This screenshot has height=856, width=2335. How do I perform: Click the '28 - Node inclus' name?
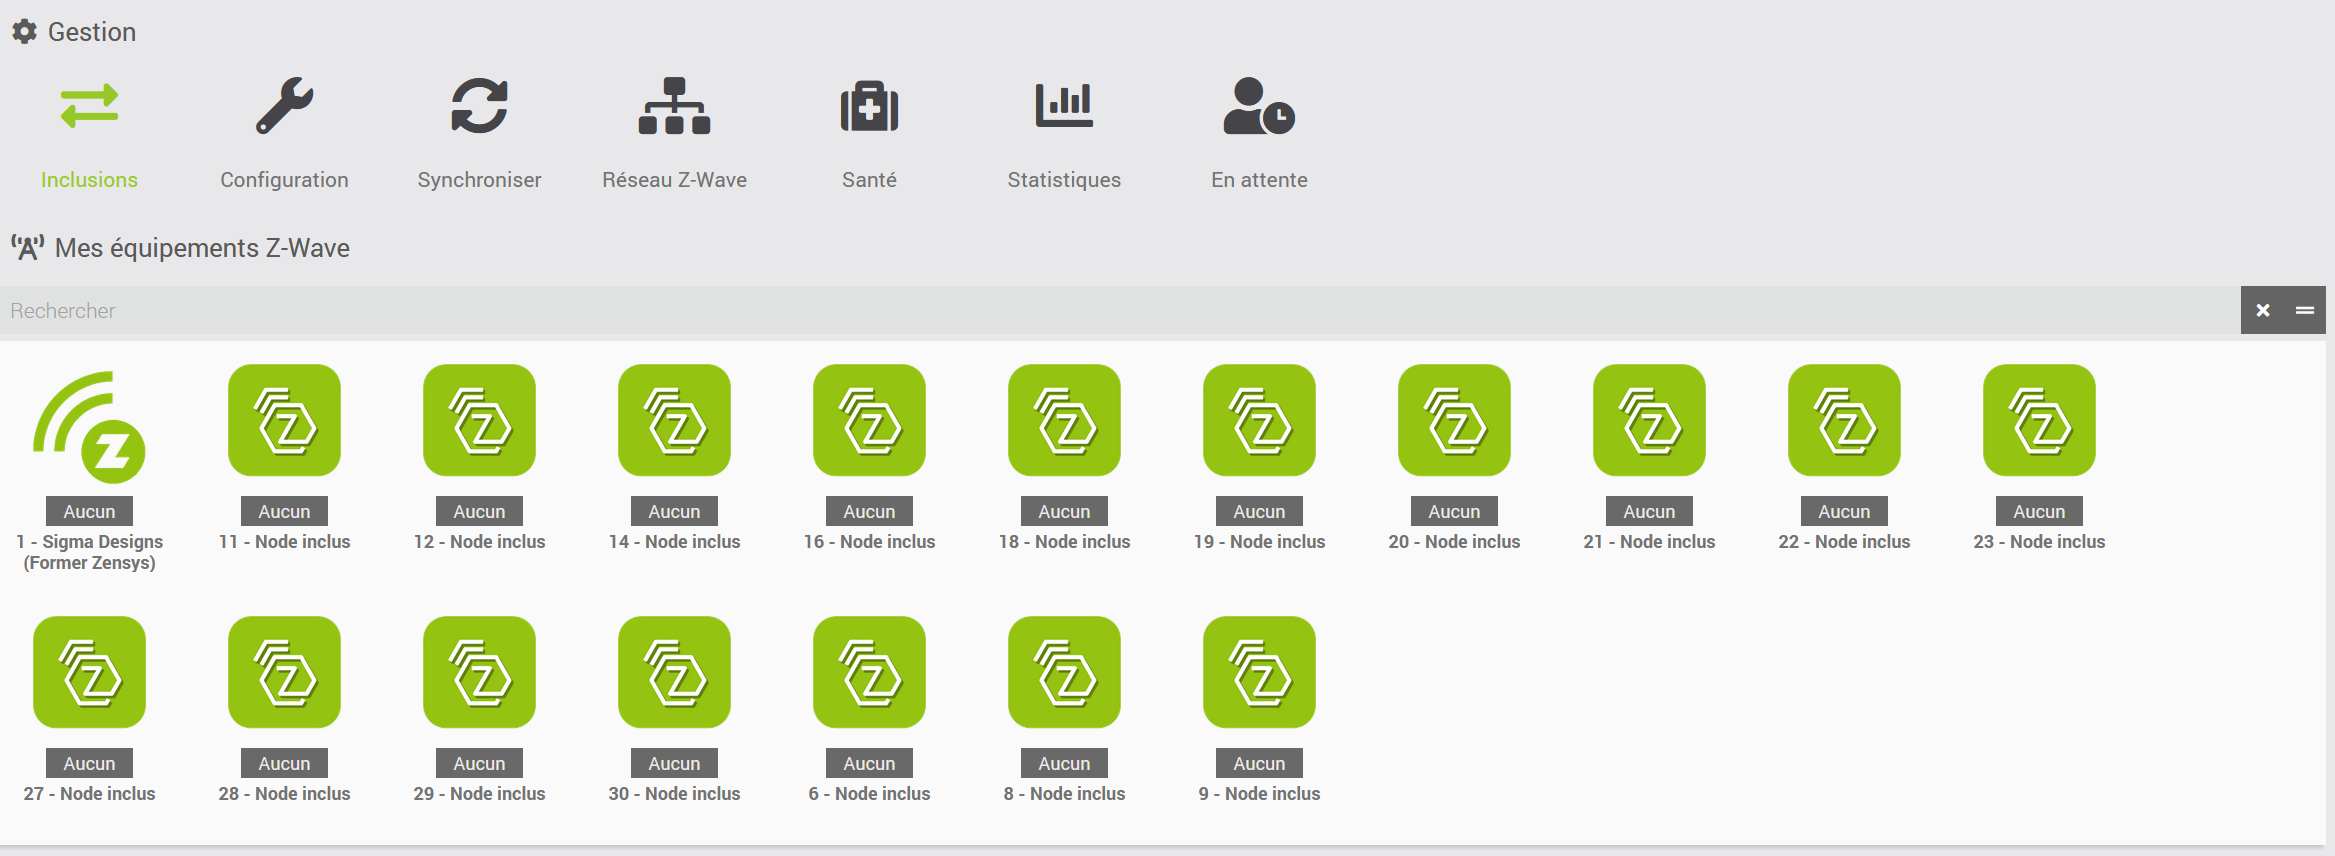284,794
